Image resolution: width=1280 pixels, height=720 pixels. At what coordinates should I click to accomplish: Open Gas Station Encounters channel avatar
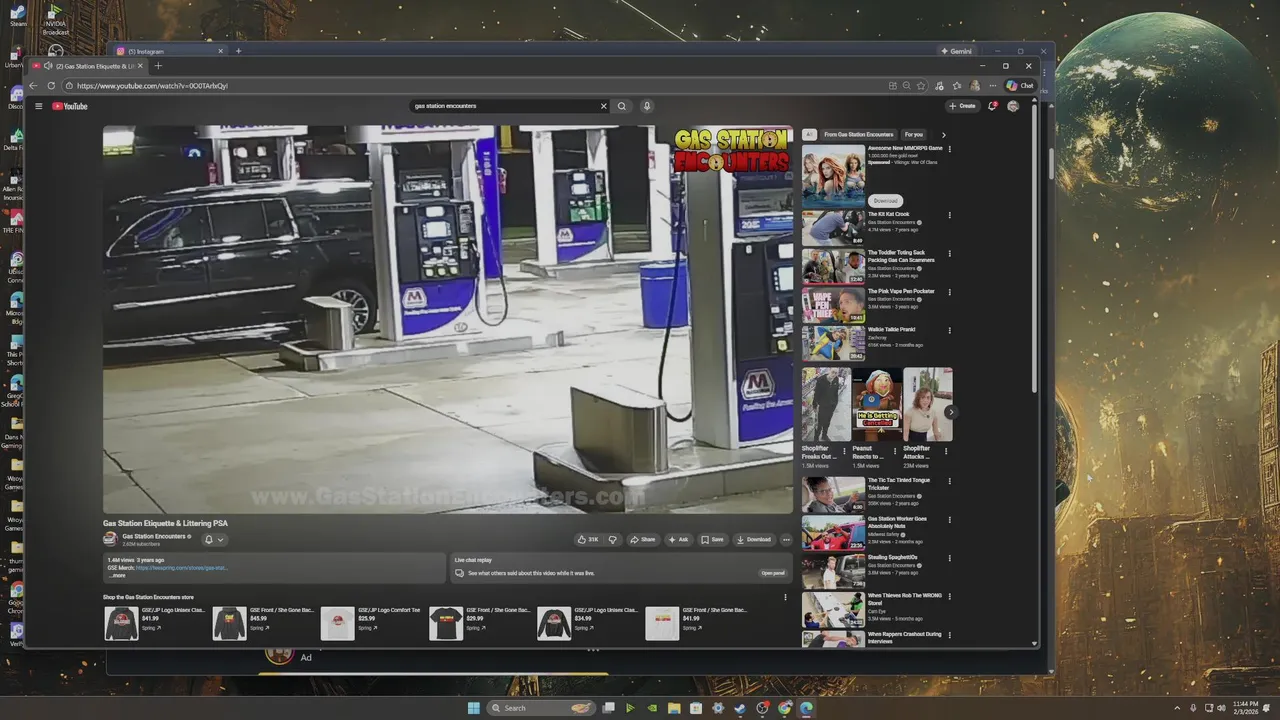[110, 539]
